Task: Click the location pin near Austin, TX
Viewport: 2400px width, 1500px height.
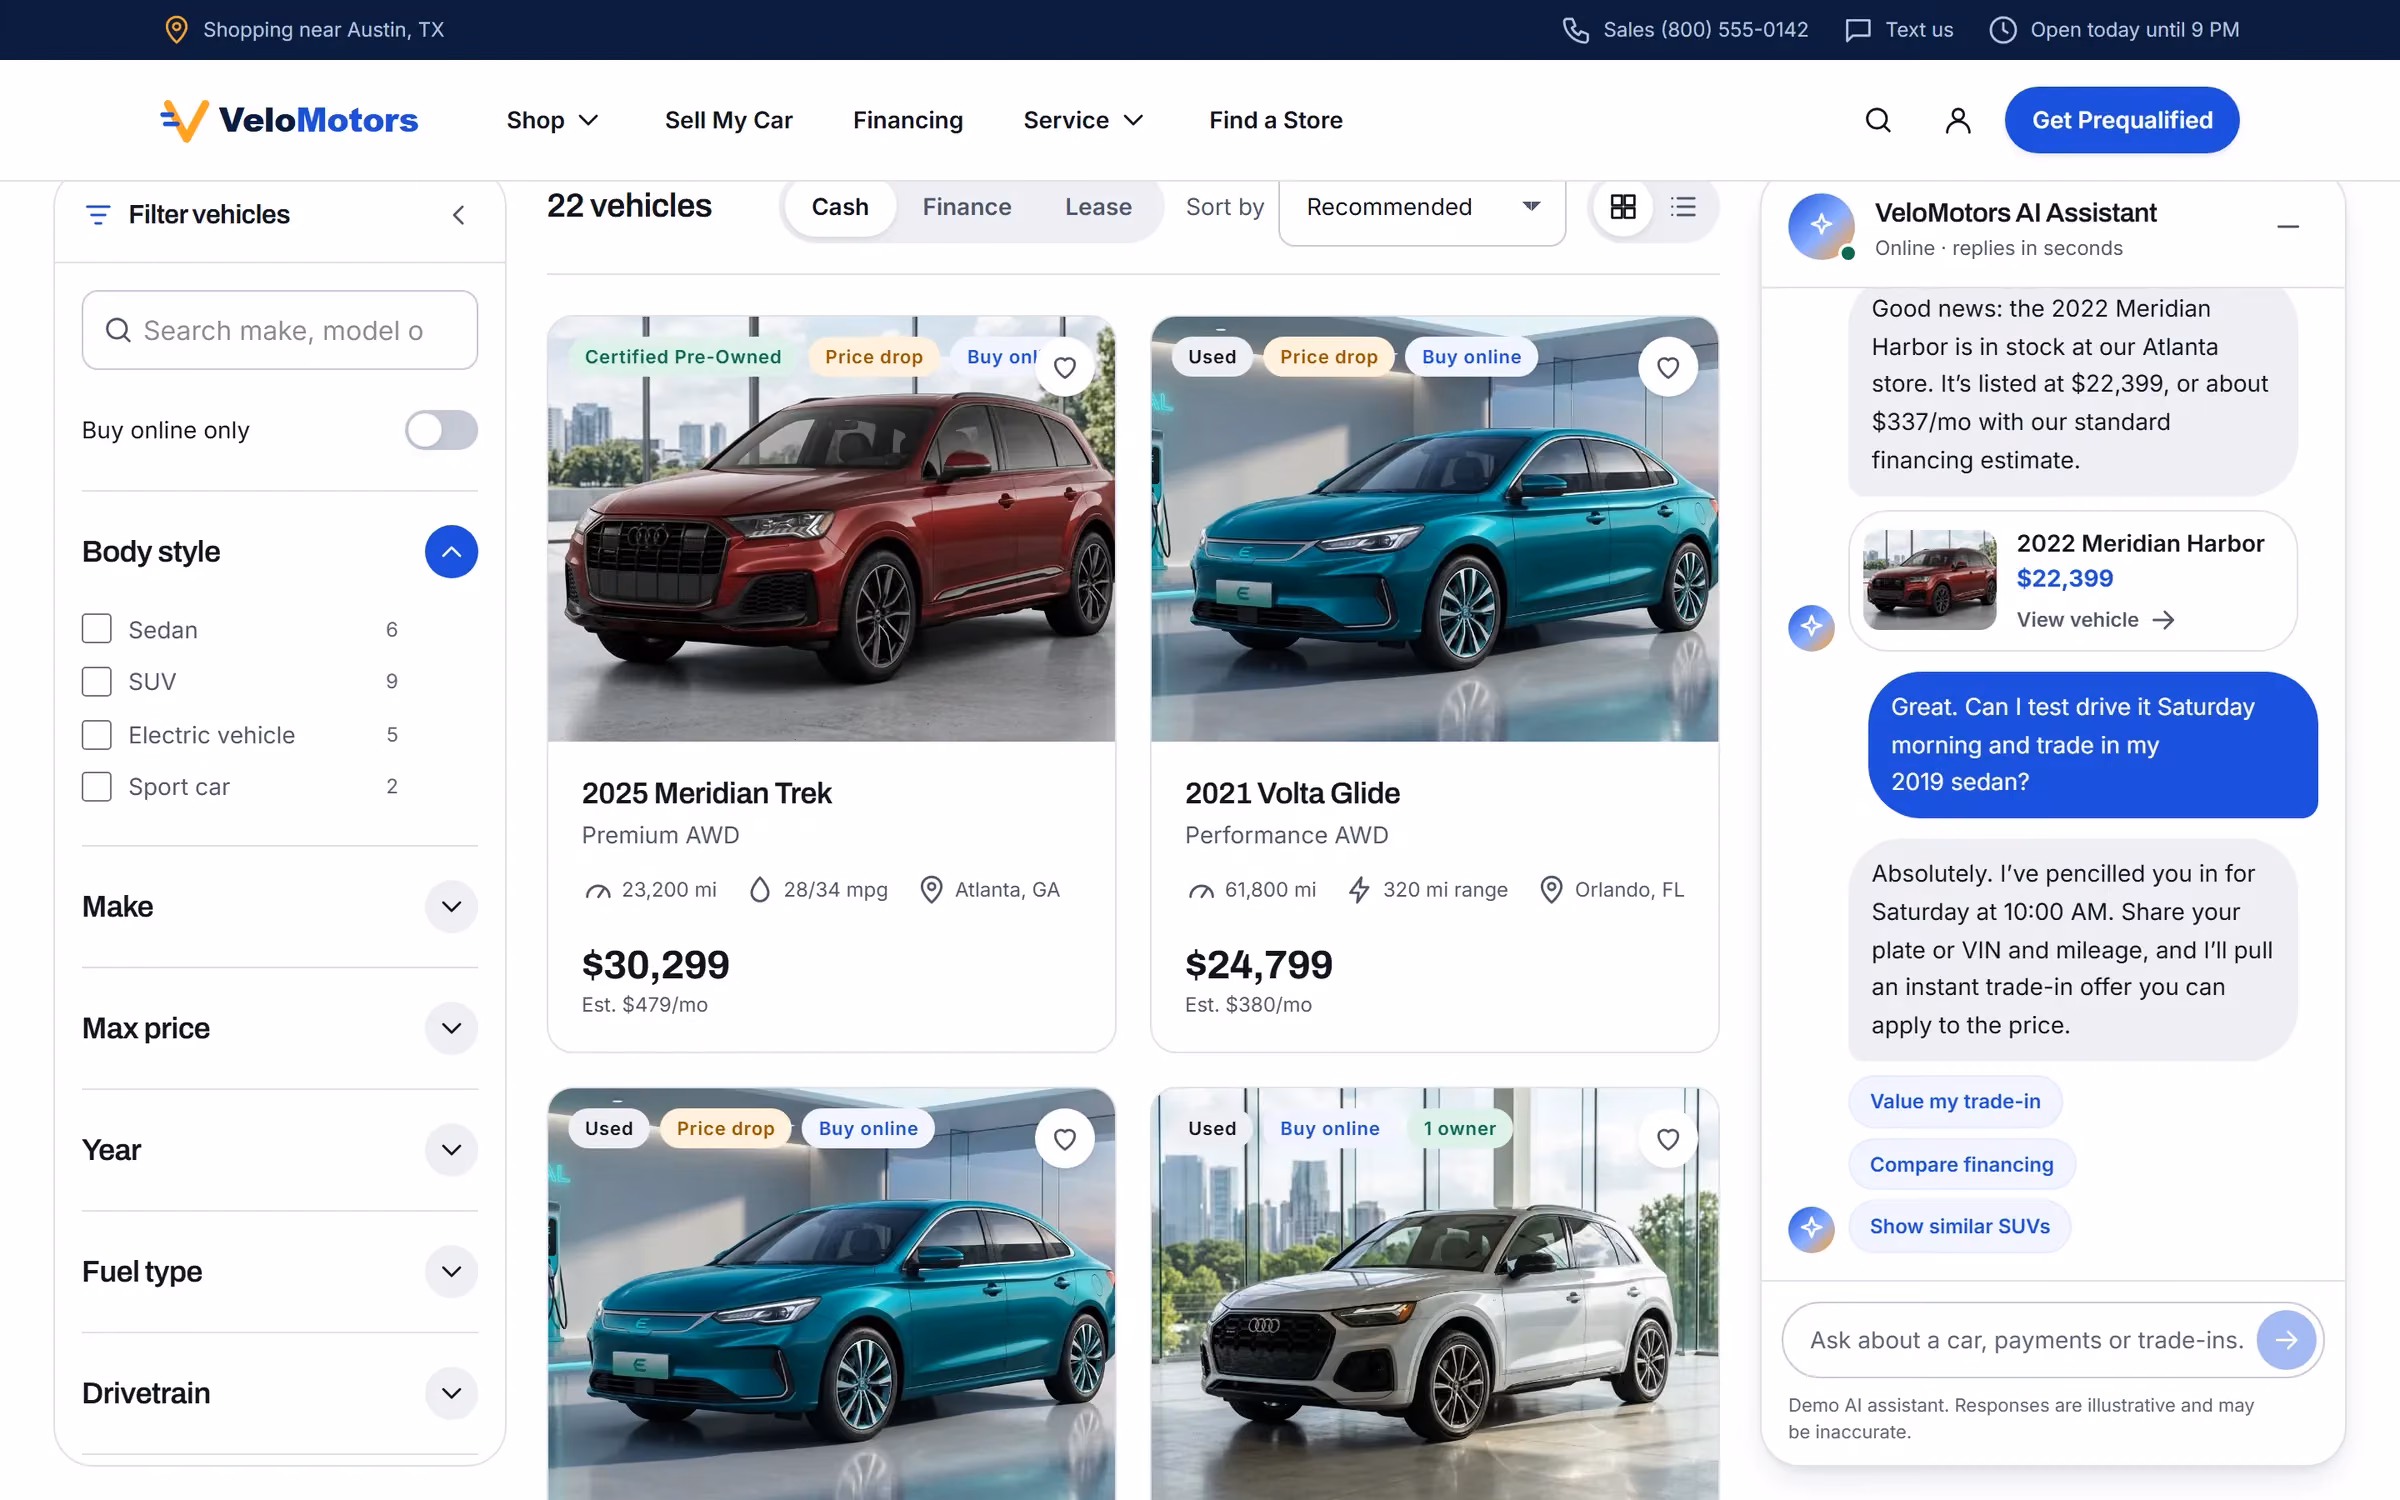Action: (x=176, y=30)
